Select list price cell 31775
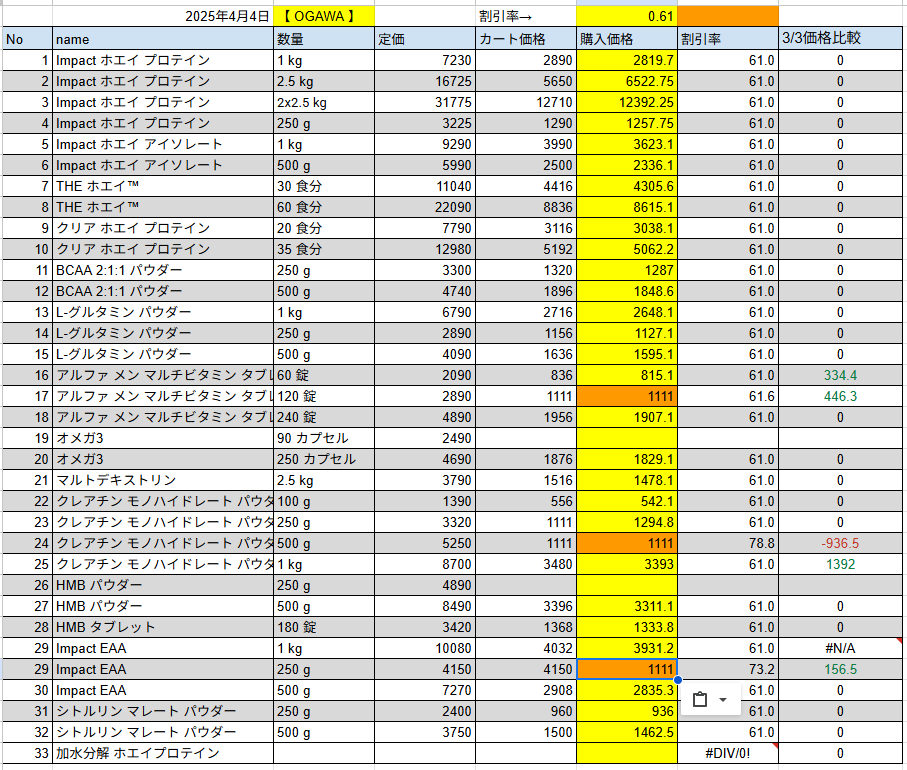The width and height of the screenshot is (907, 770). click(425, 102)
